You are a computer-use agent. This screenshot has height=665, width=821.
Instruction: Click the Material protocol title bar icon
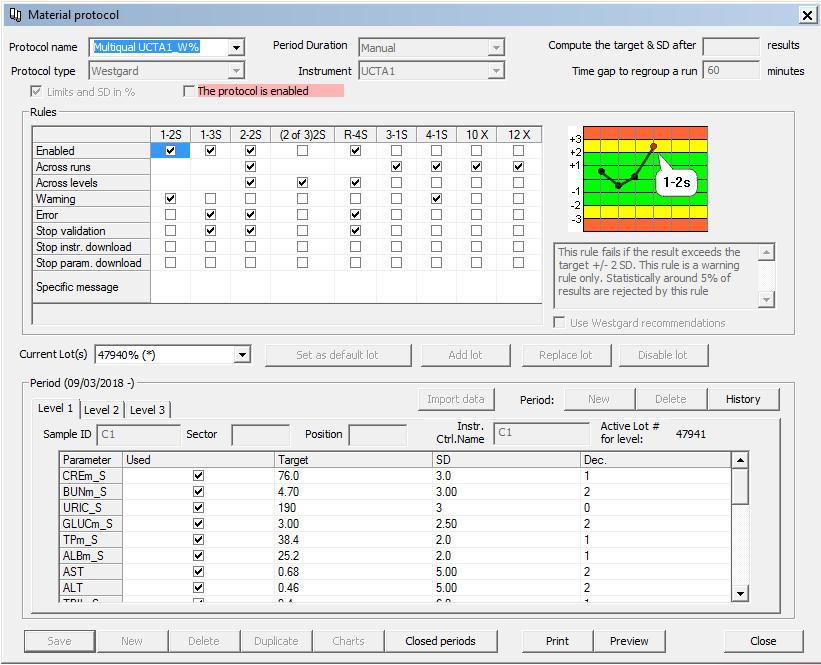tap(15, 15)
